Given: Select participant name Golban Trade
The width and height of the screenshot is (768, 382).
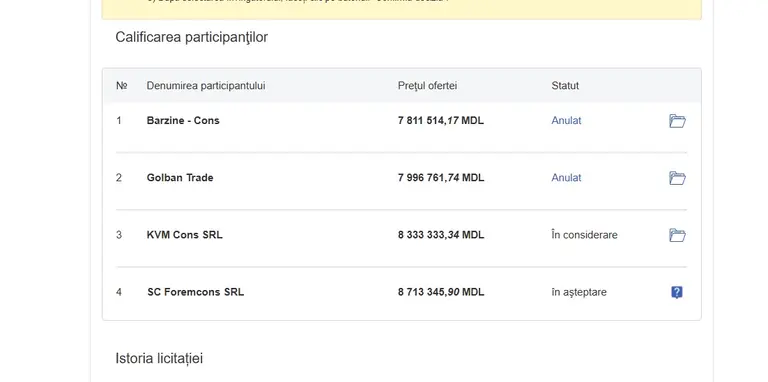Looking at the screenshot, I should (x=180, y=178).
